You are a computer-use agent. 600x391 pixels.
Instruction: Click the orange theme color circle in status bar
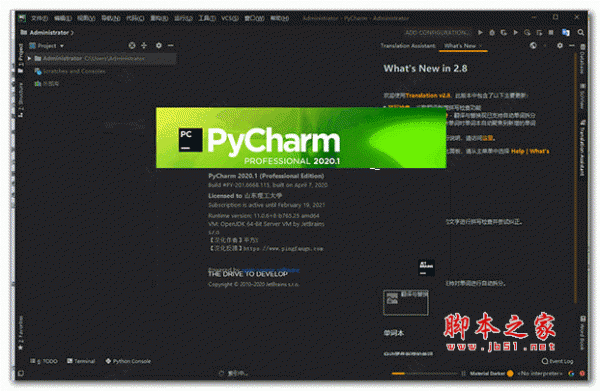click(510, 373)
